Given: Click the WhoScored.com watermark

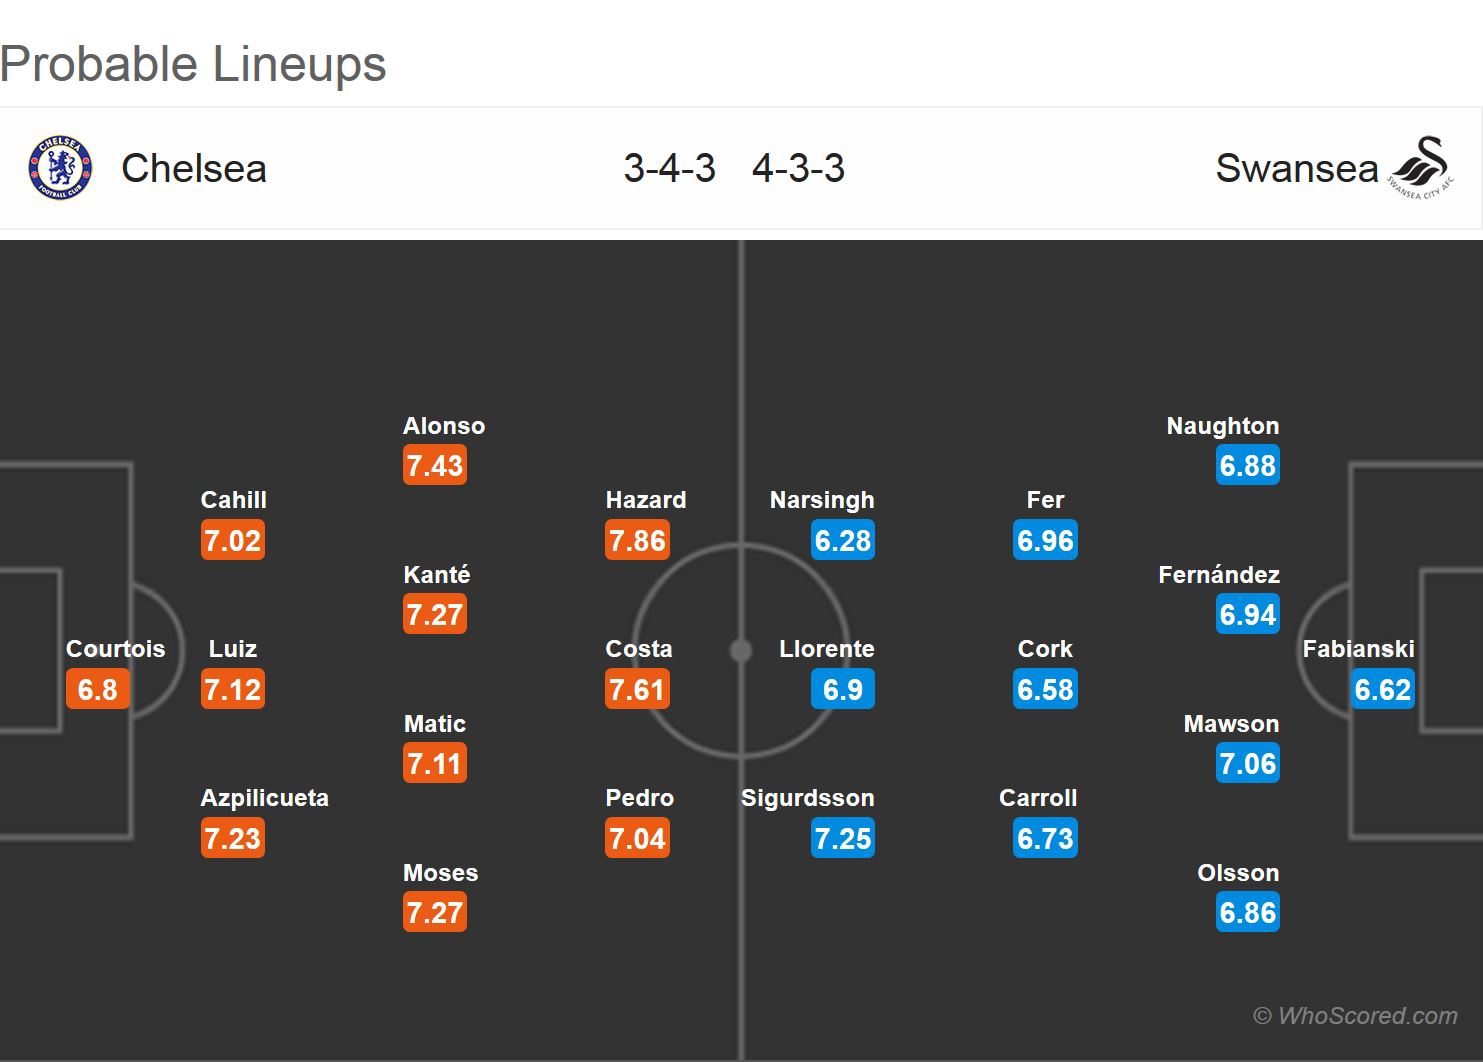Looking at the screenshot, I should coord(1355,1016).
